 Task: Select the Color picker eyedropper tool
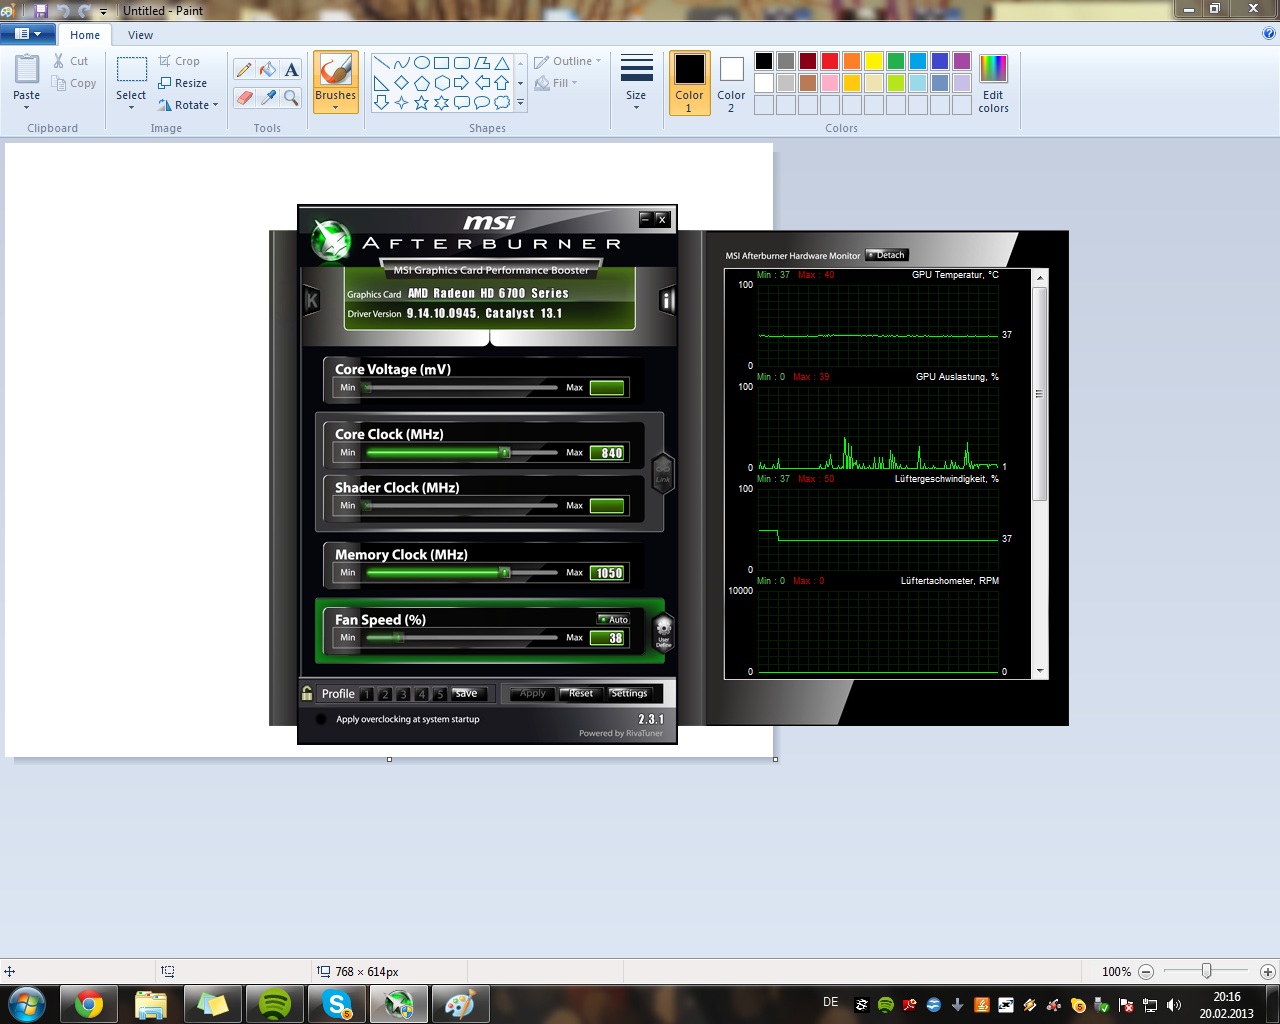(267, 97)
